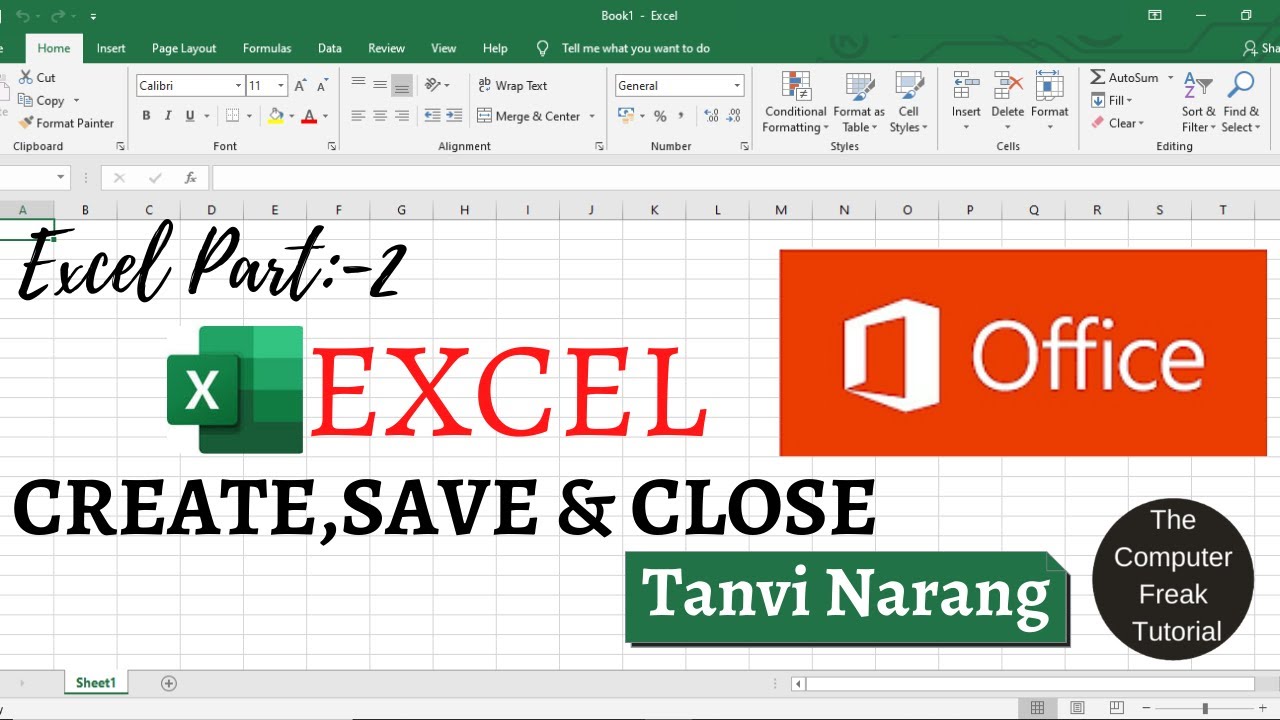Open the View tab

pyautogui.click(x=443, y=48)
